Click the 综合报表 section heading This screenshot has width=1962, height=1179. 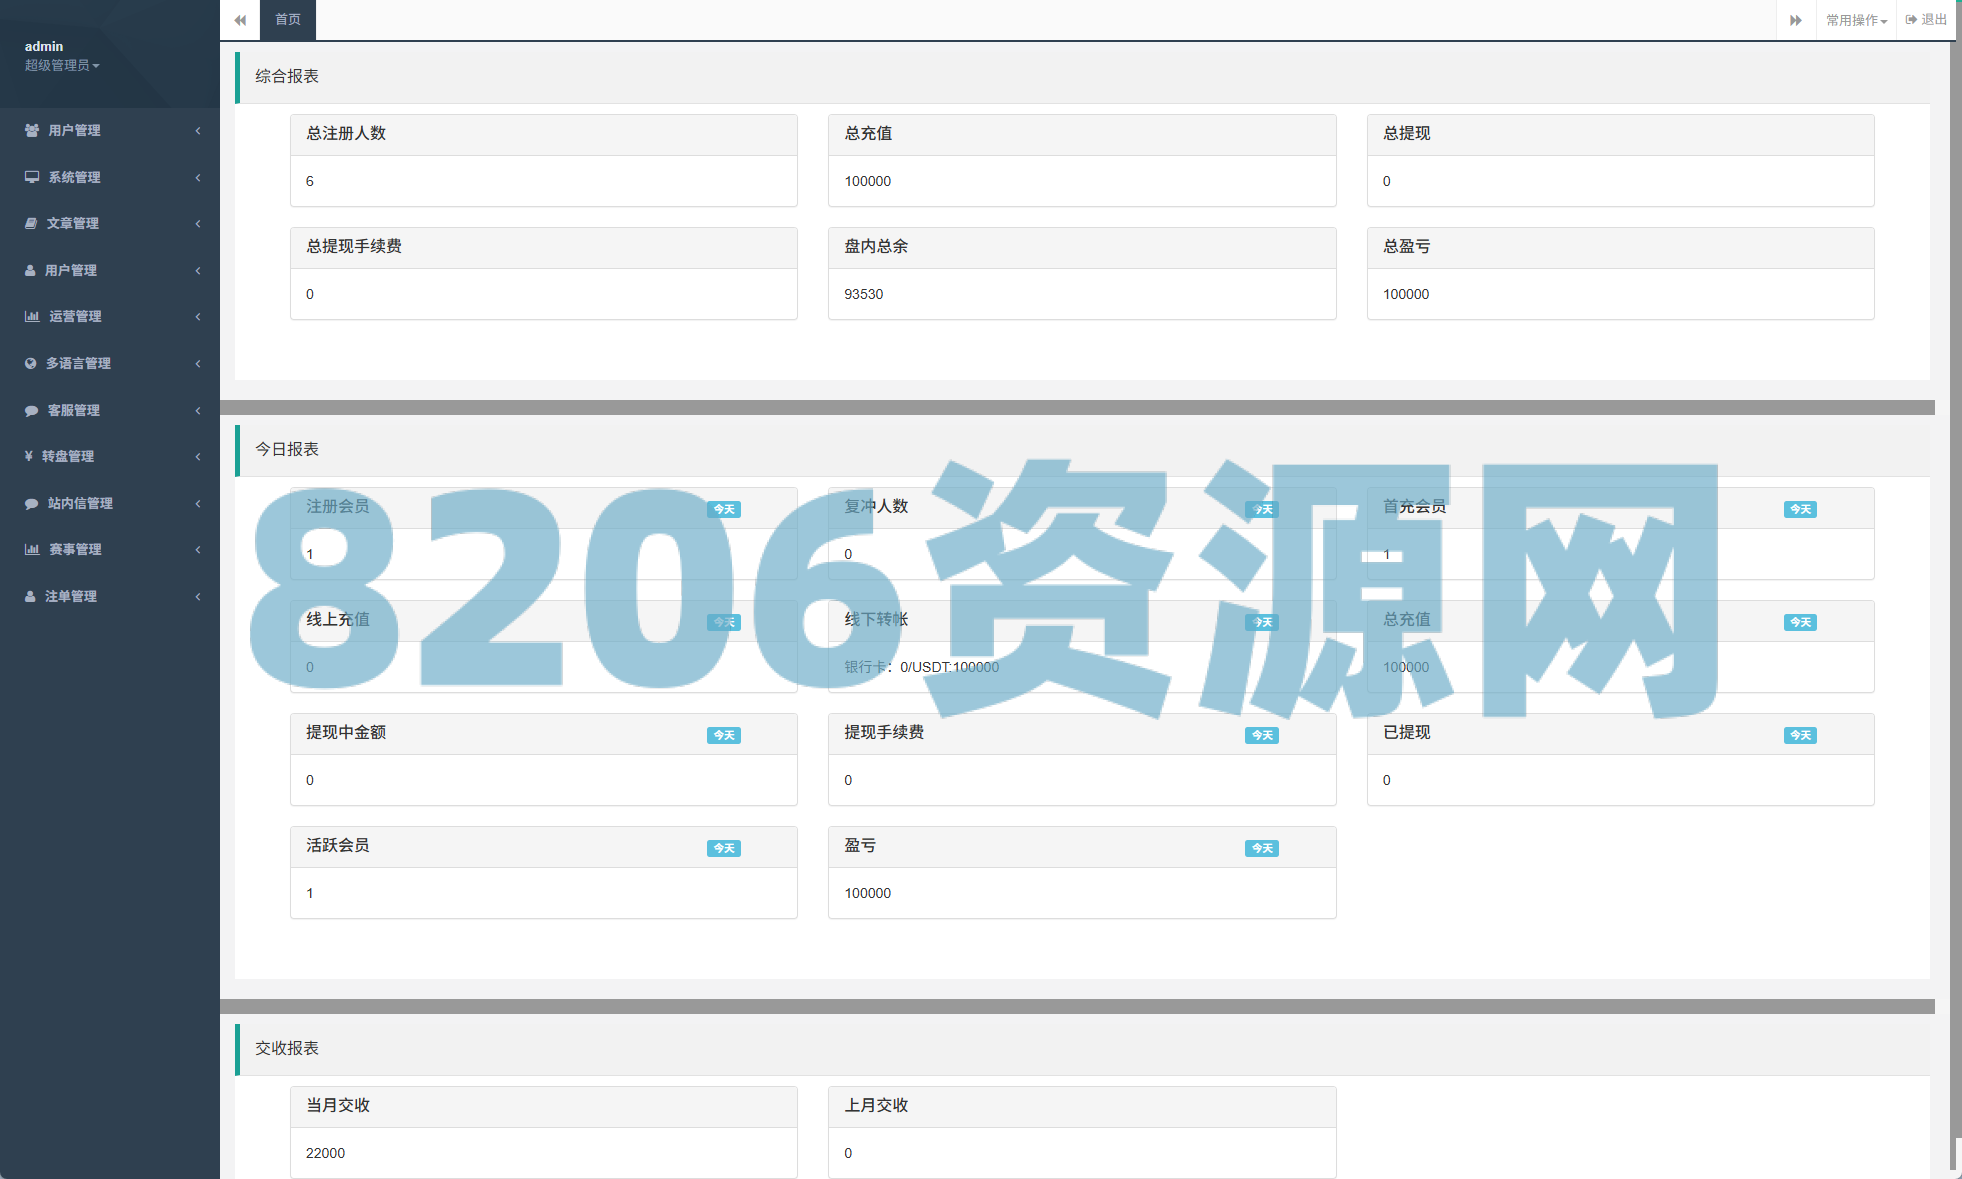pos(287,76)
